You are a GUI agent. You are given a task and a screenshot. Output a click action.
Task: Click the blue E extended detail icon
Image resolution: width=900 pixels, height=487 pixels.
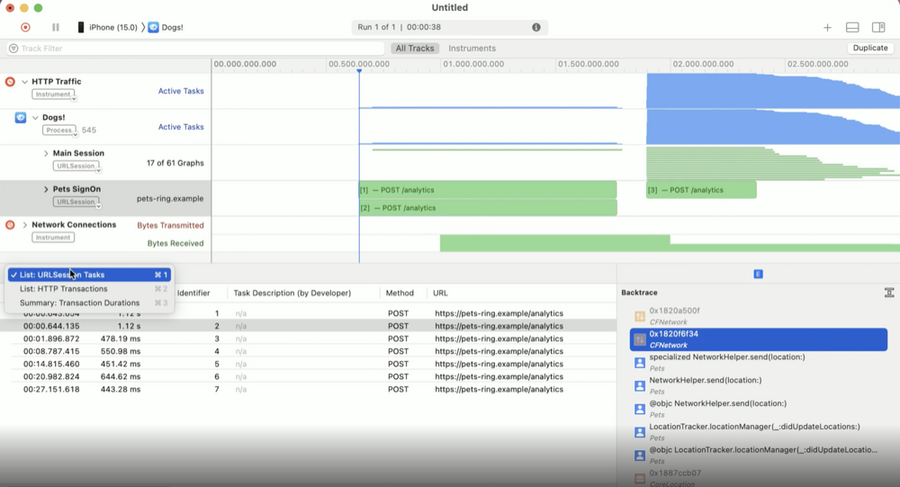(x=758, y=274)
